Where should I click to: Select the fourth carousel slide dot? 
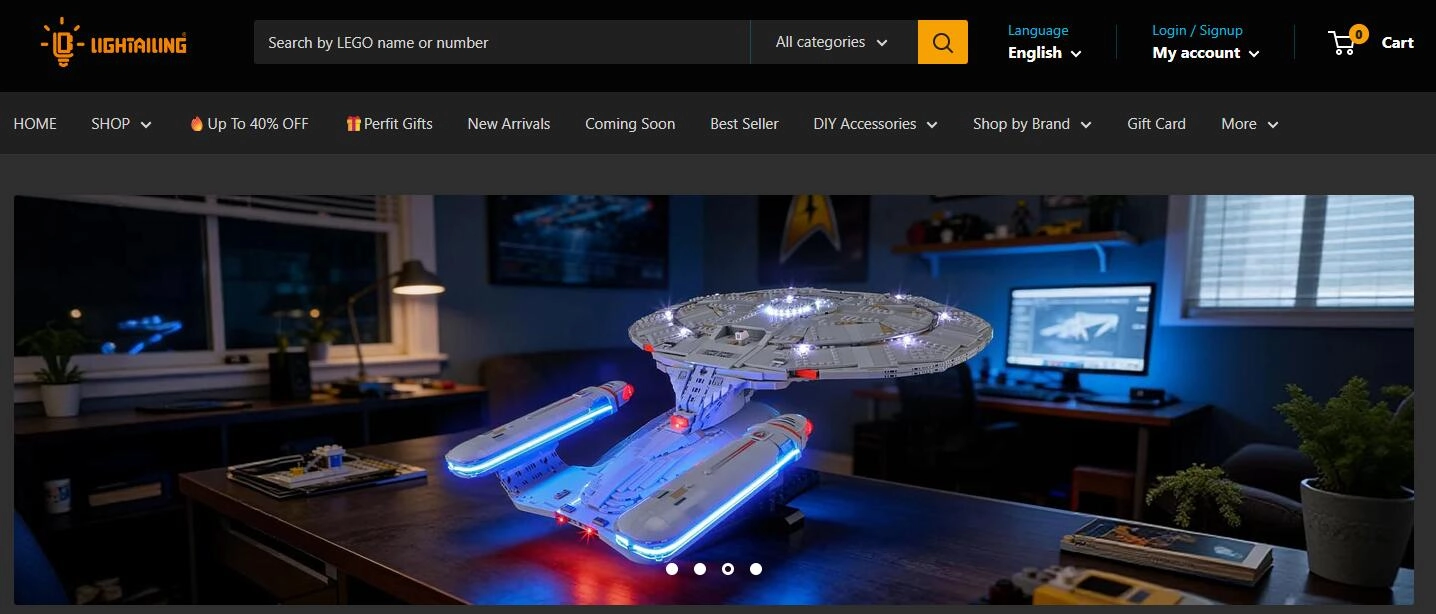756,569
